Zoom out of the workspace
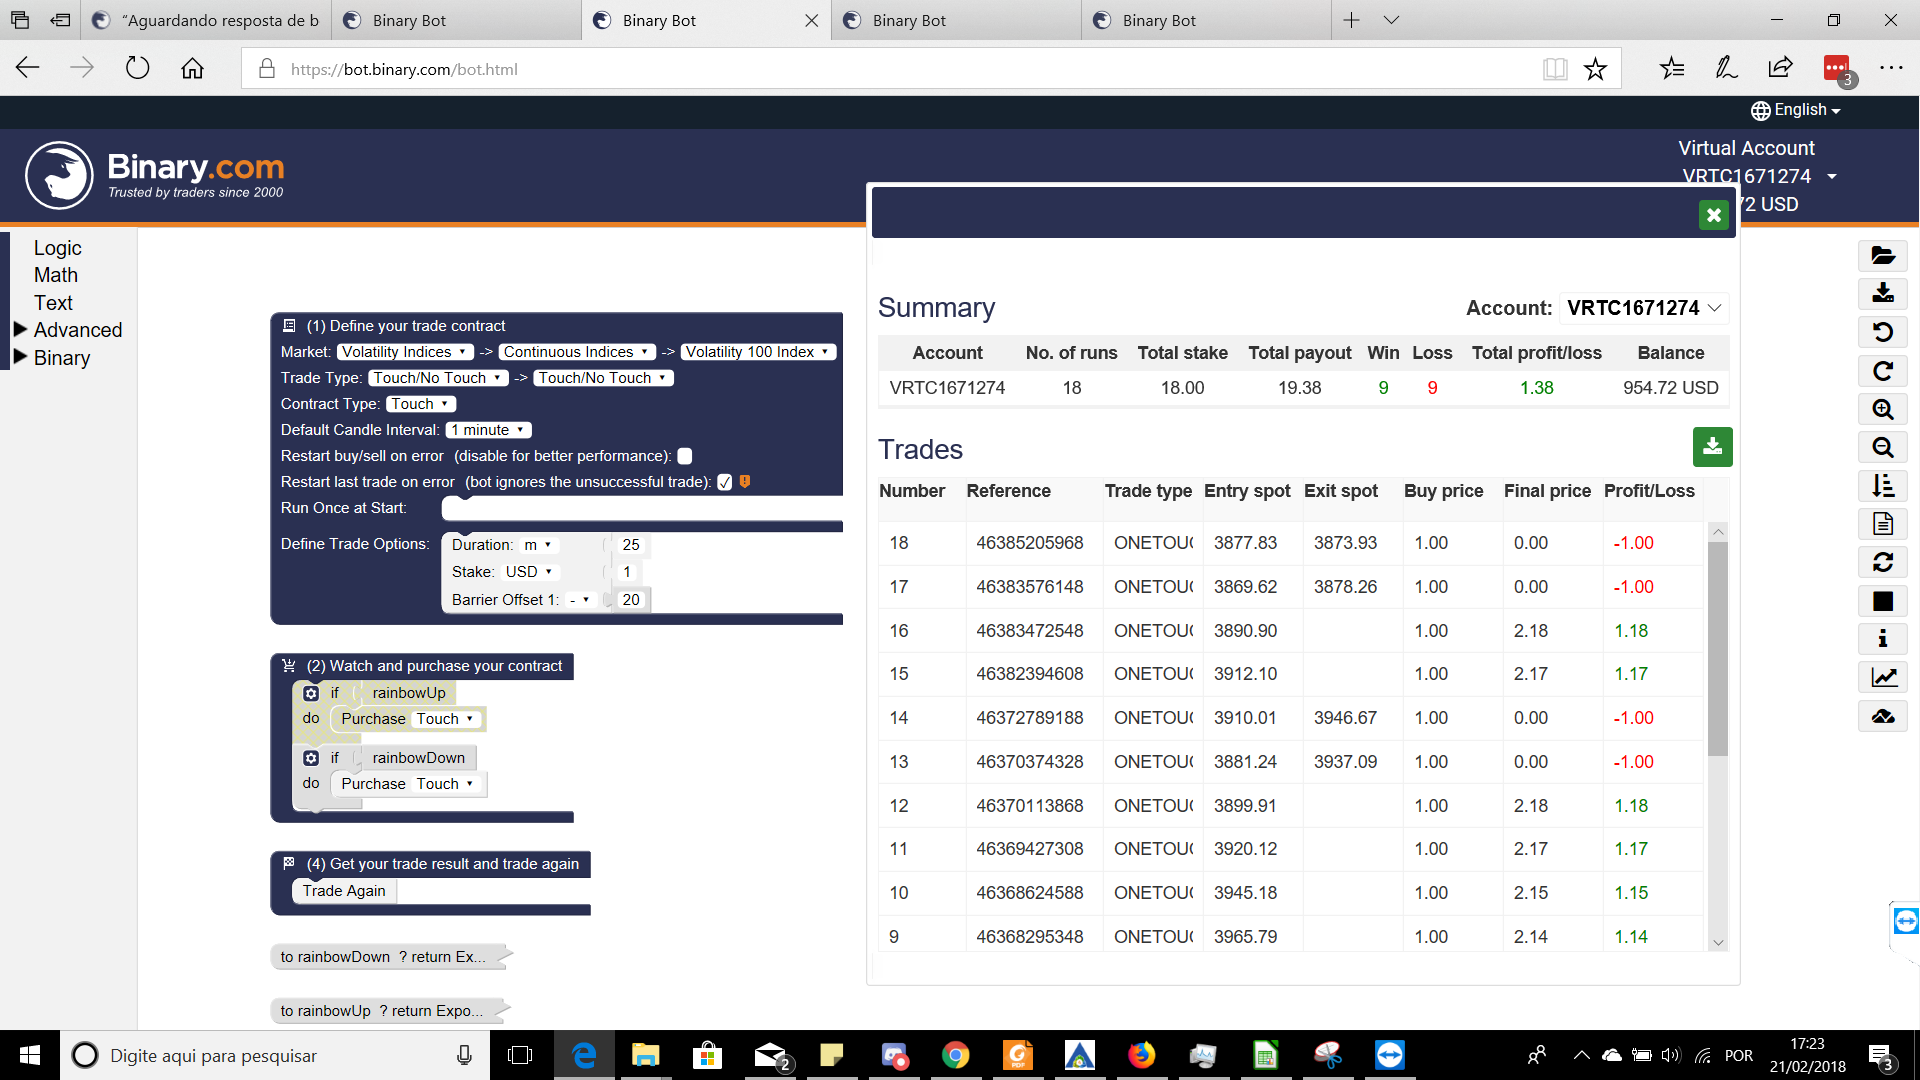Screen dimensions: 1920x1080 tap(1884, 447)
